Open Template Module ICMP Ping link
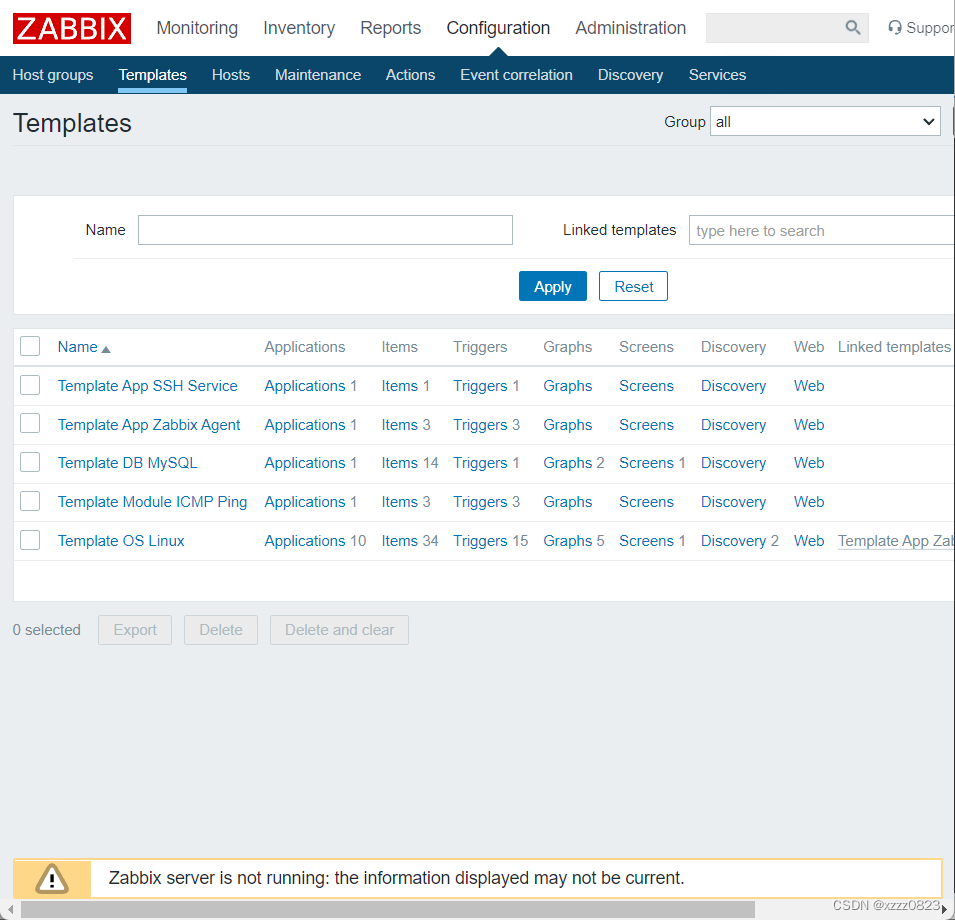Viewport: 955px width, 920px height. (152, 502)
